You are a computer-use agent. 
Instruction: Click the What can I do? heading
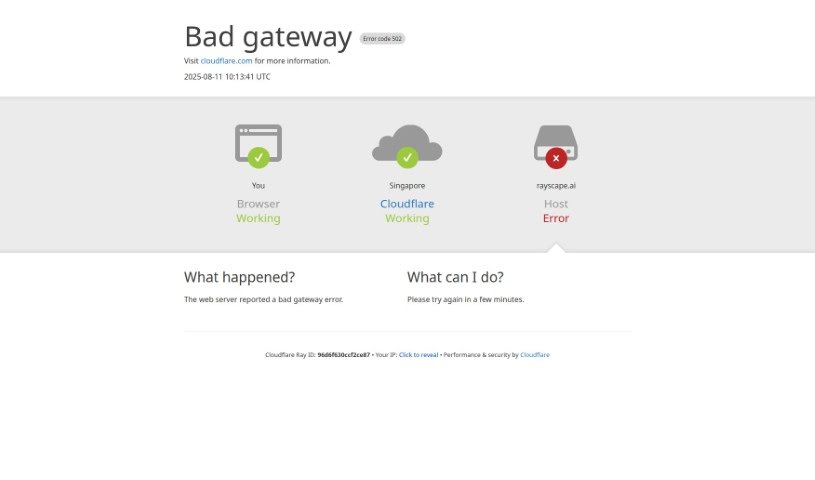point(455,277)
